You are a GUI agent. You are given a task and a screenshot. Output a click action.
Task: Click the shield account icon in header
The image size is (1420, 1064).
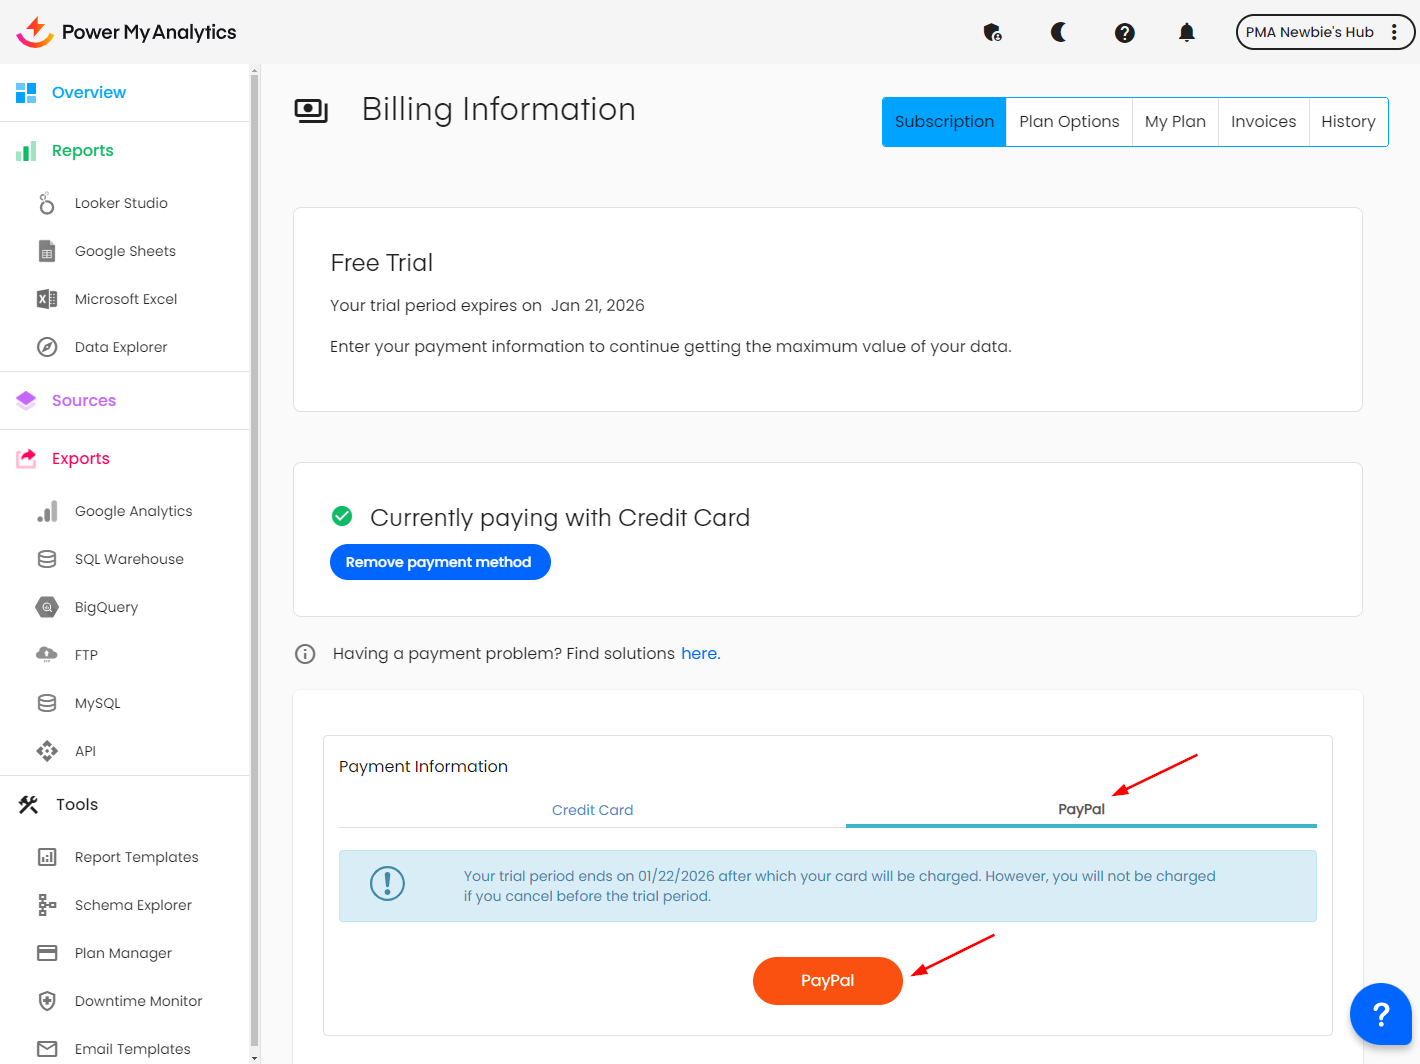pyautogui.click(x=992, y=32)
